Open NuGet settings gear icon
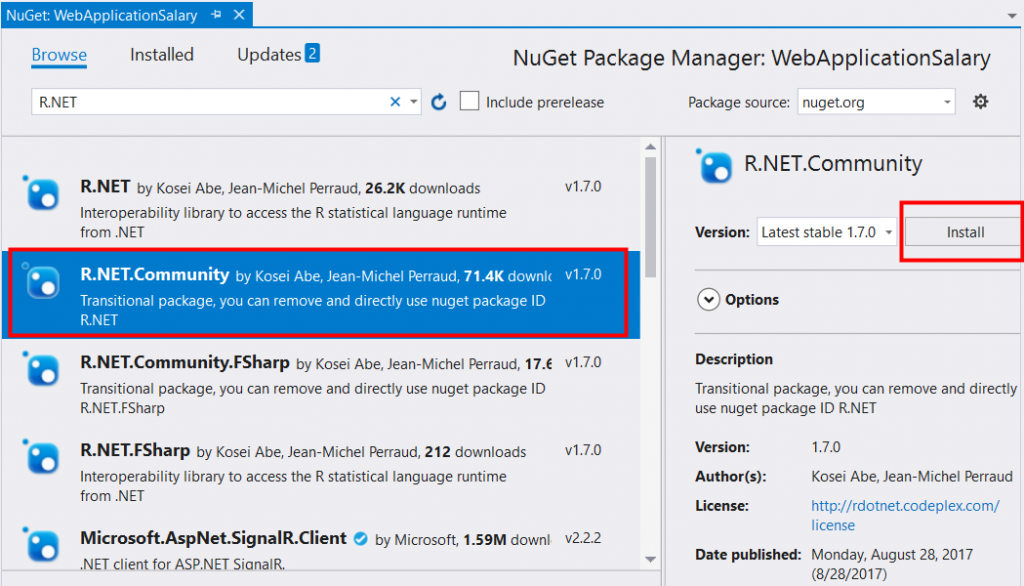1024x586 pixels. [x=981, y=102]
